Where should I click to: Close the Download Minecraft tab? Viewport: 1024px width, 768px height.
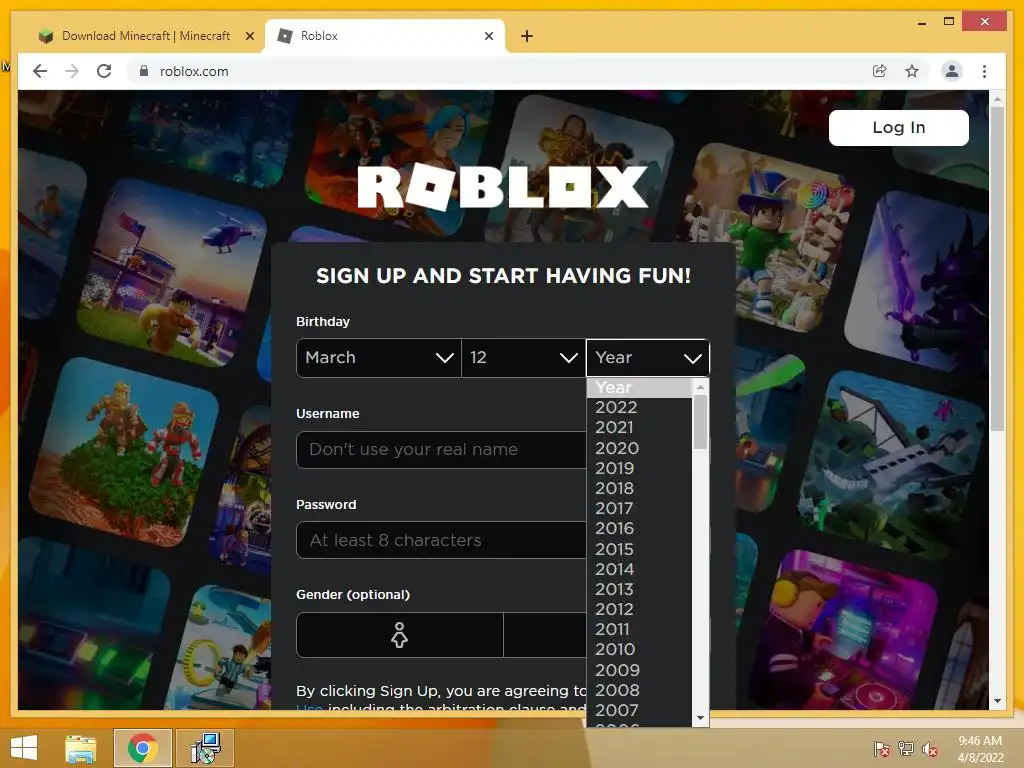(249, 36)
